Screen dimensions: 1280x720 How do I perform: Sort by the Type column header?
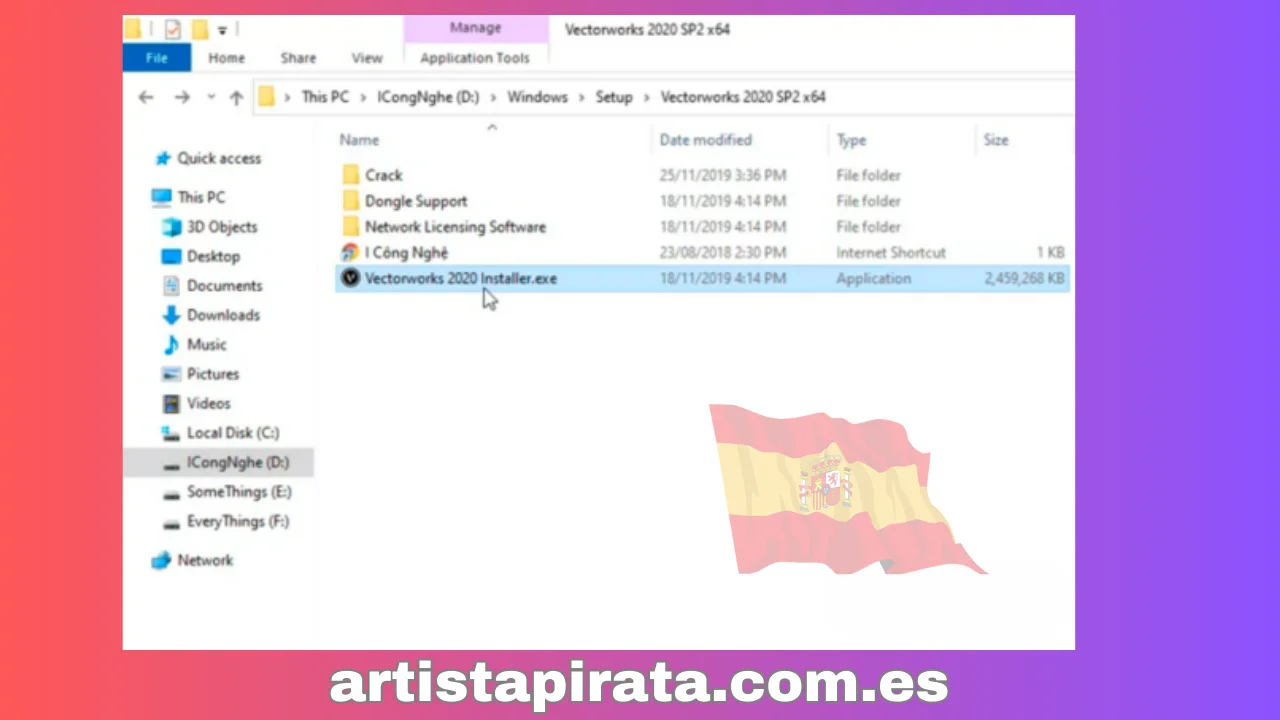pos(851,140)
